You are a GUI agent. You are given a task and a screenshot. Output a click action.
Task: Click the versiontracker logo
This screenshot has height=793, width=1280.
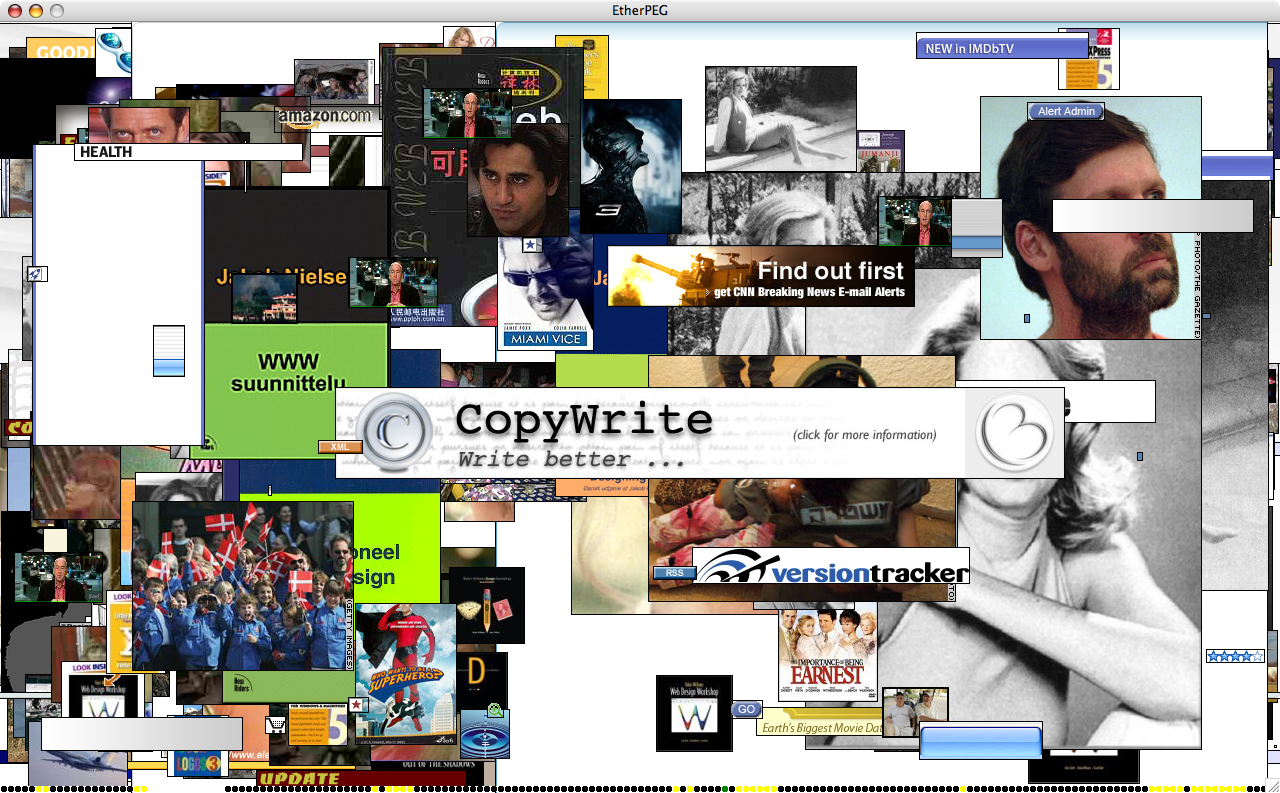[831, 567]
